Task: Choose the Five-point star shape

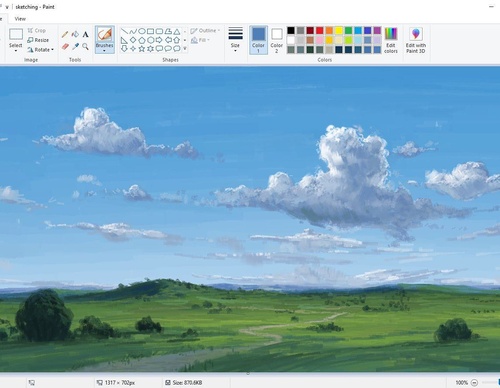Action: pyautogui.click(x=142, y=49)
